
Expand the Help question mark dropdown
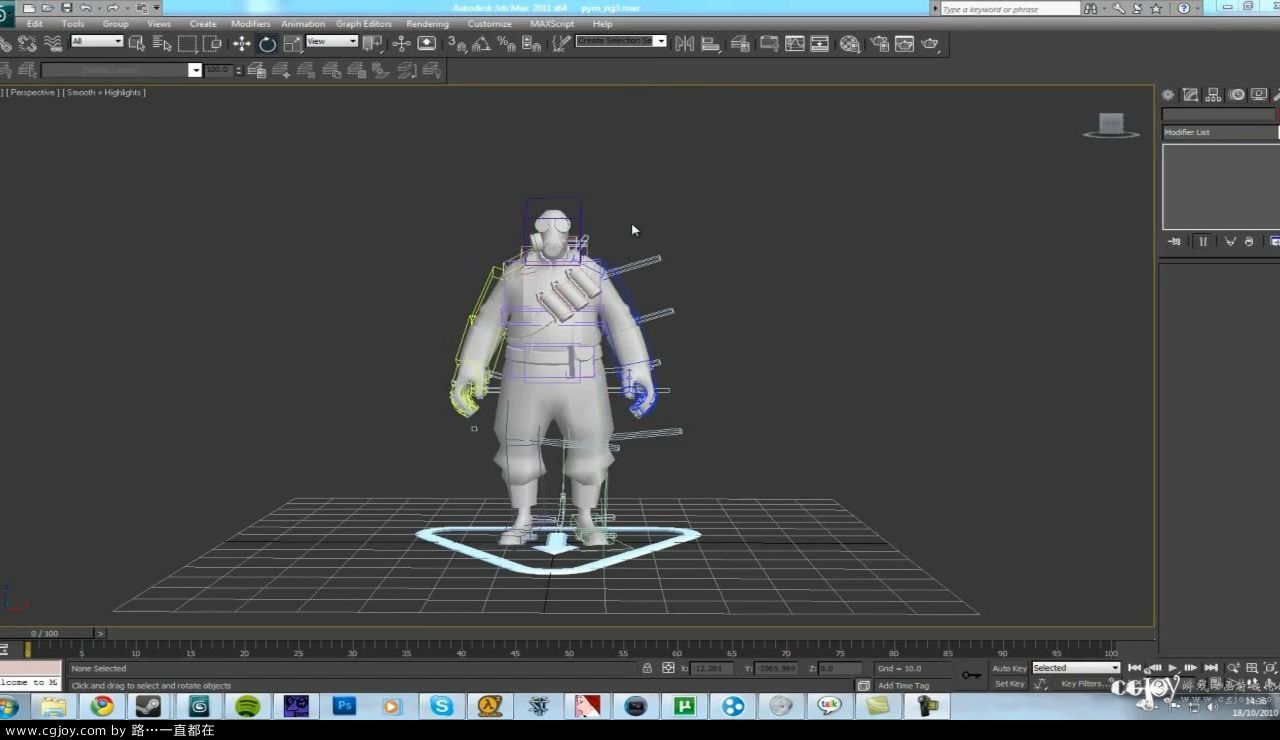(x=1197, y=8)
